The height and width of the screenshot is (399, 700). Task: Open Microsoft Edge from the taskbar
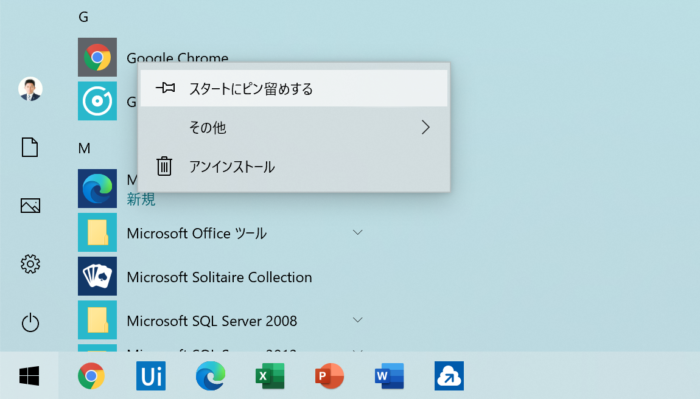tap(210, 375)
